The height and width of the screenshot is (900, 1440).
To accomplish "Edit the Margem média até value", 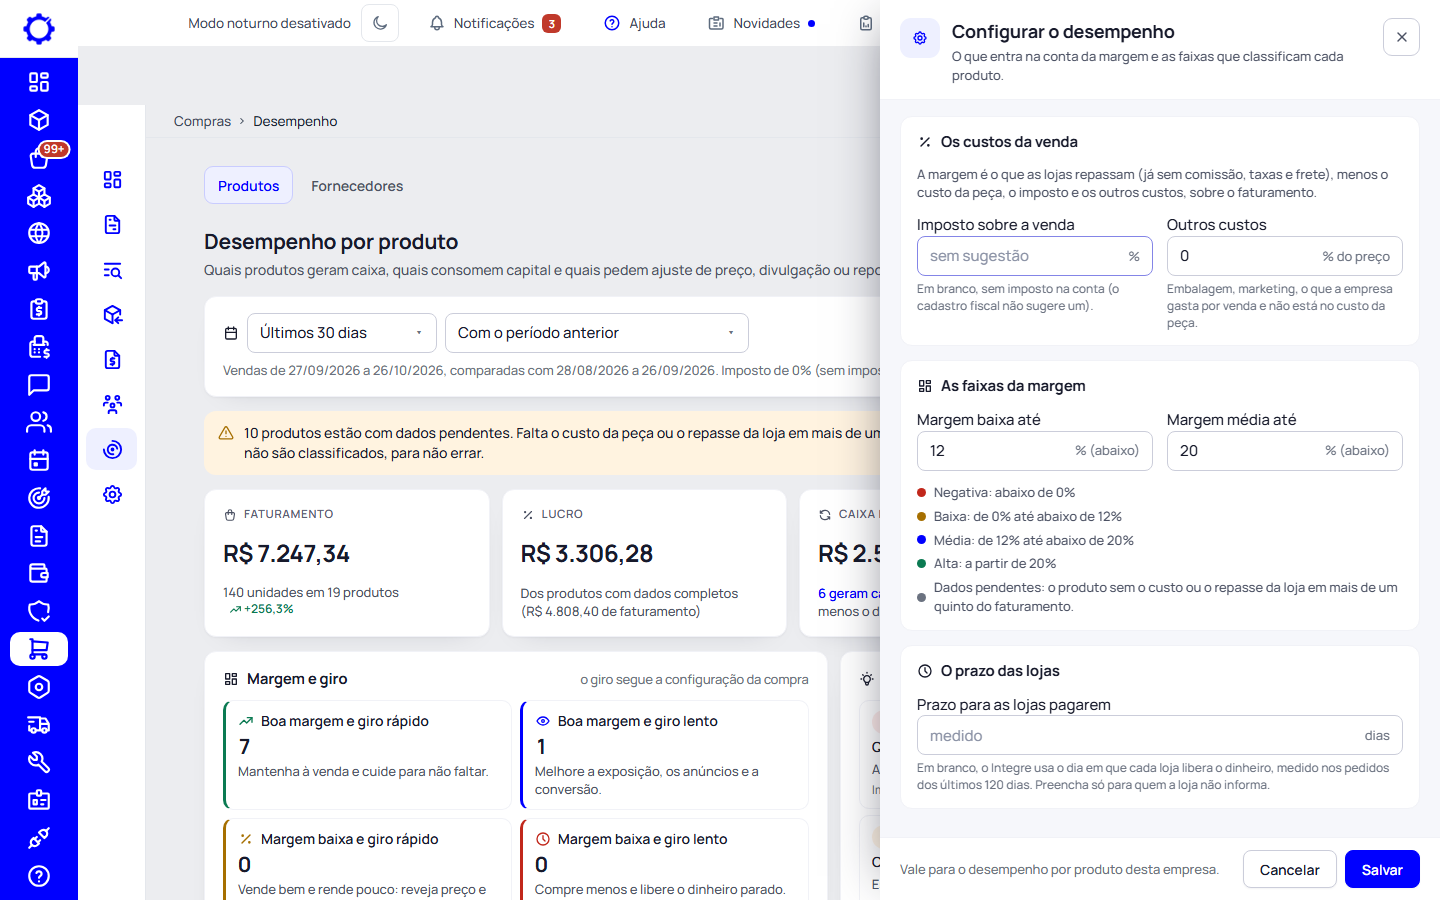I will pos(1284,451).
